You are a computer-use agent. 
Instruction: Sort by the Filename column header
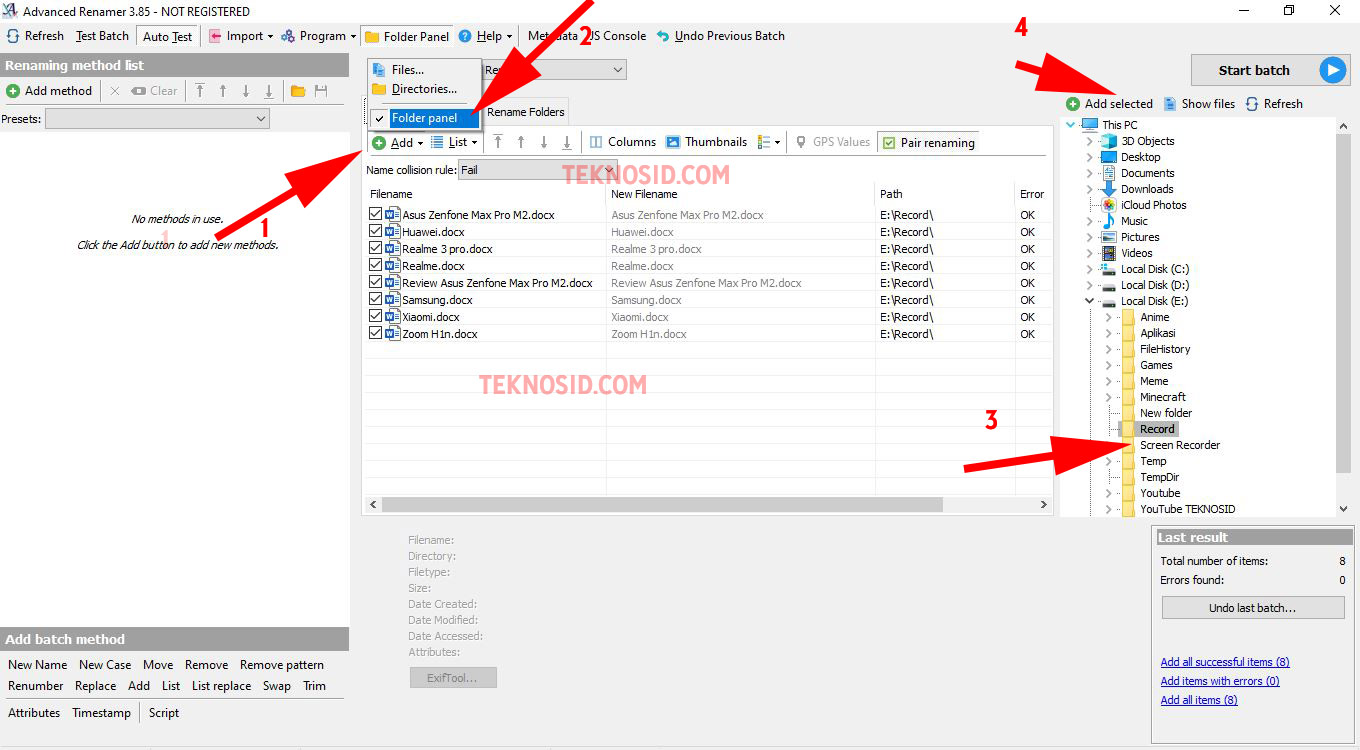pos(485,194)
